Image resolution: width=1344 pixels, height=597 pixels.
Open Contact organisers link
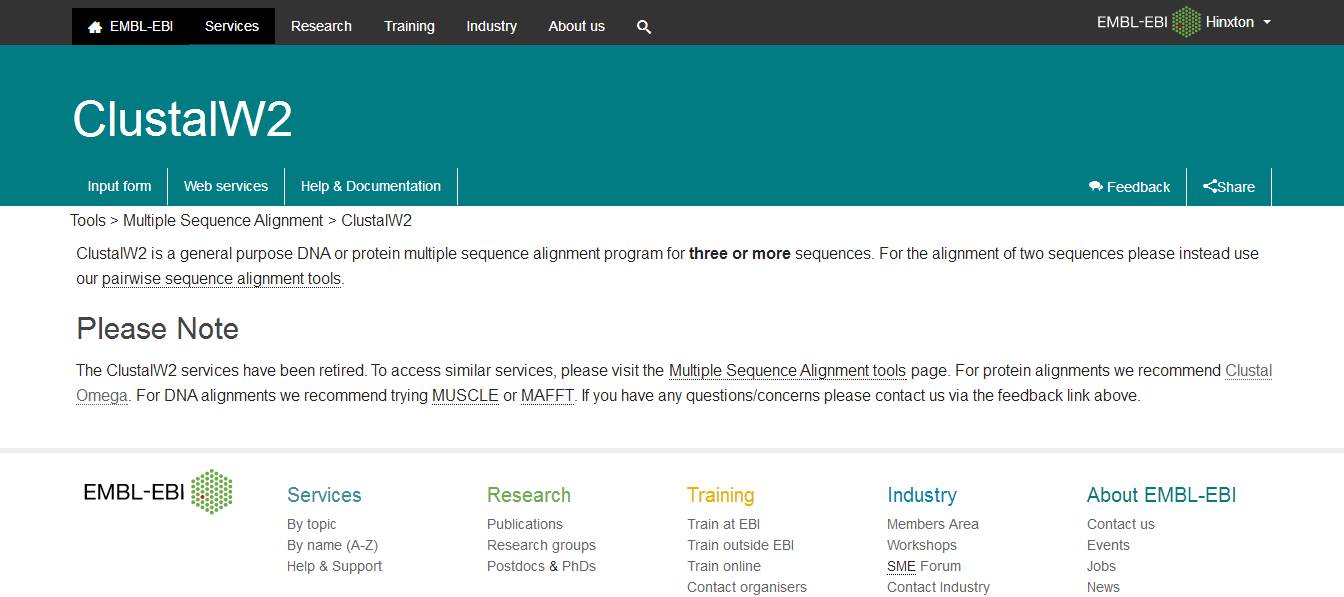pos(747,587)
